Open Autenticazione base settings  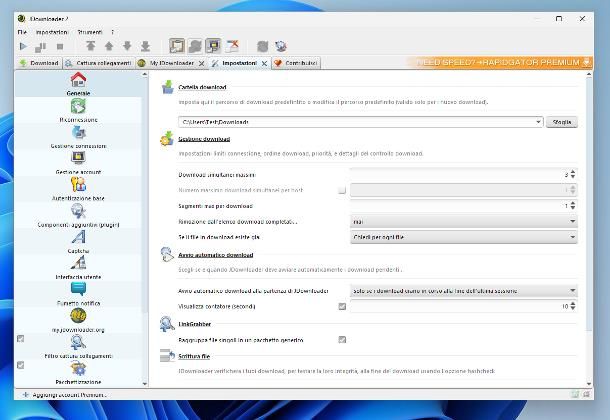pos(77,188)
